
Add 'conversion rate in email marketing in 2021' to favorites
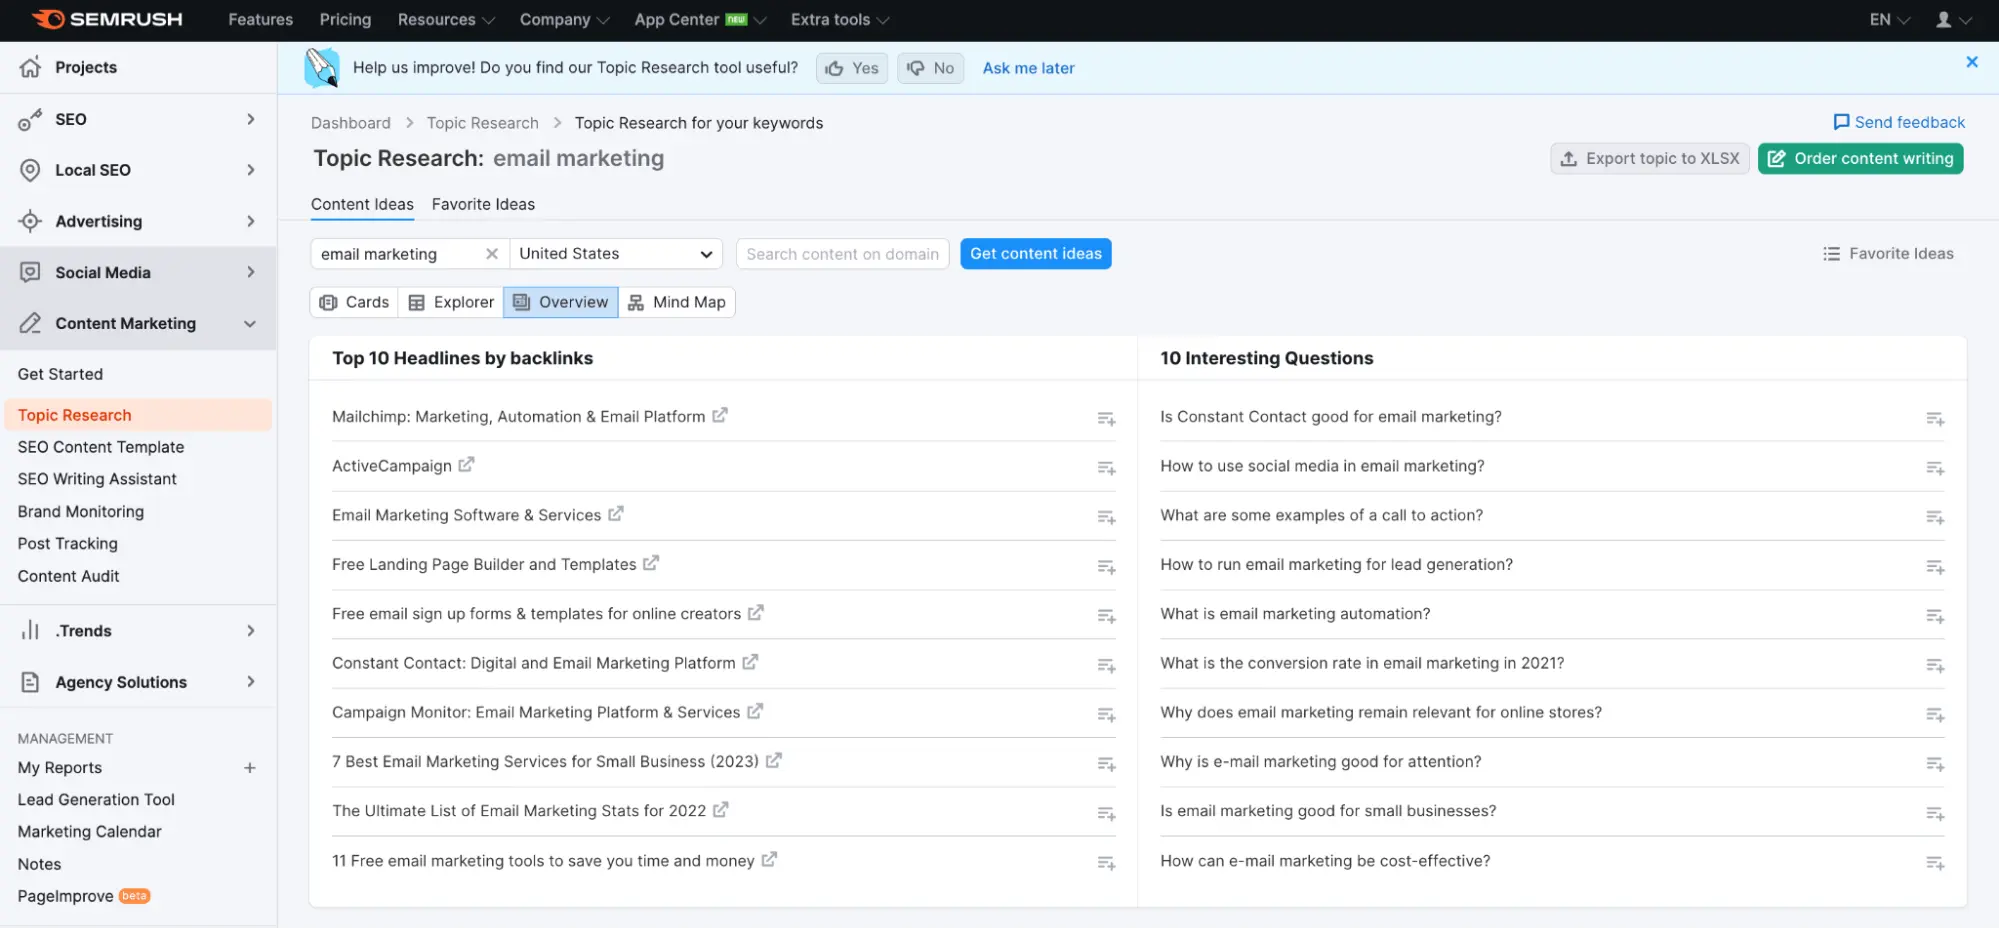[x=1935, y=665]
